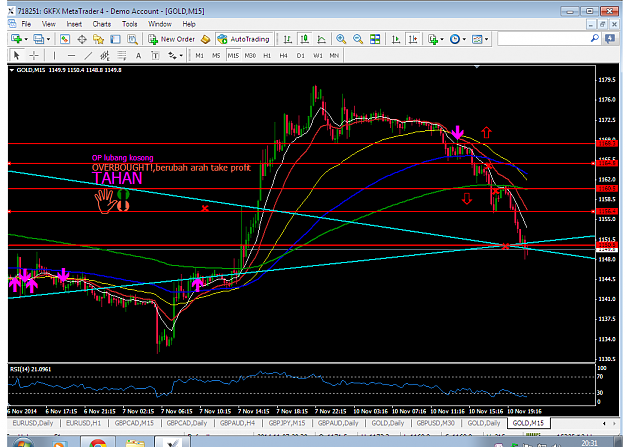Open the Market Watch window icon
The width and height of the screenshot is (625, 447).
(65, 39)
